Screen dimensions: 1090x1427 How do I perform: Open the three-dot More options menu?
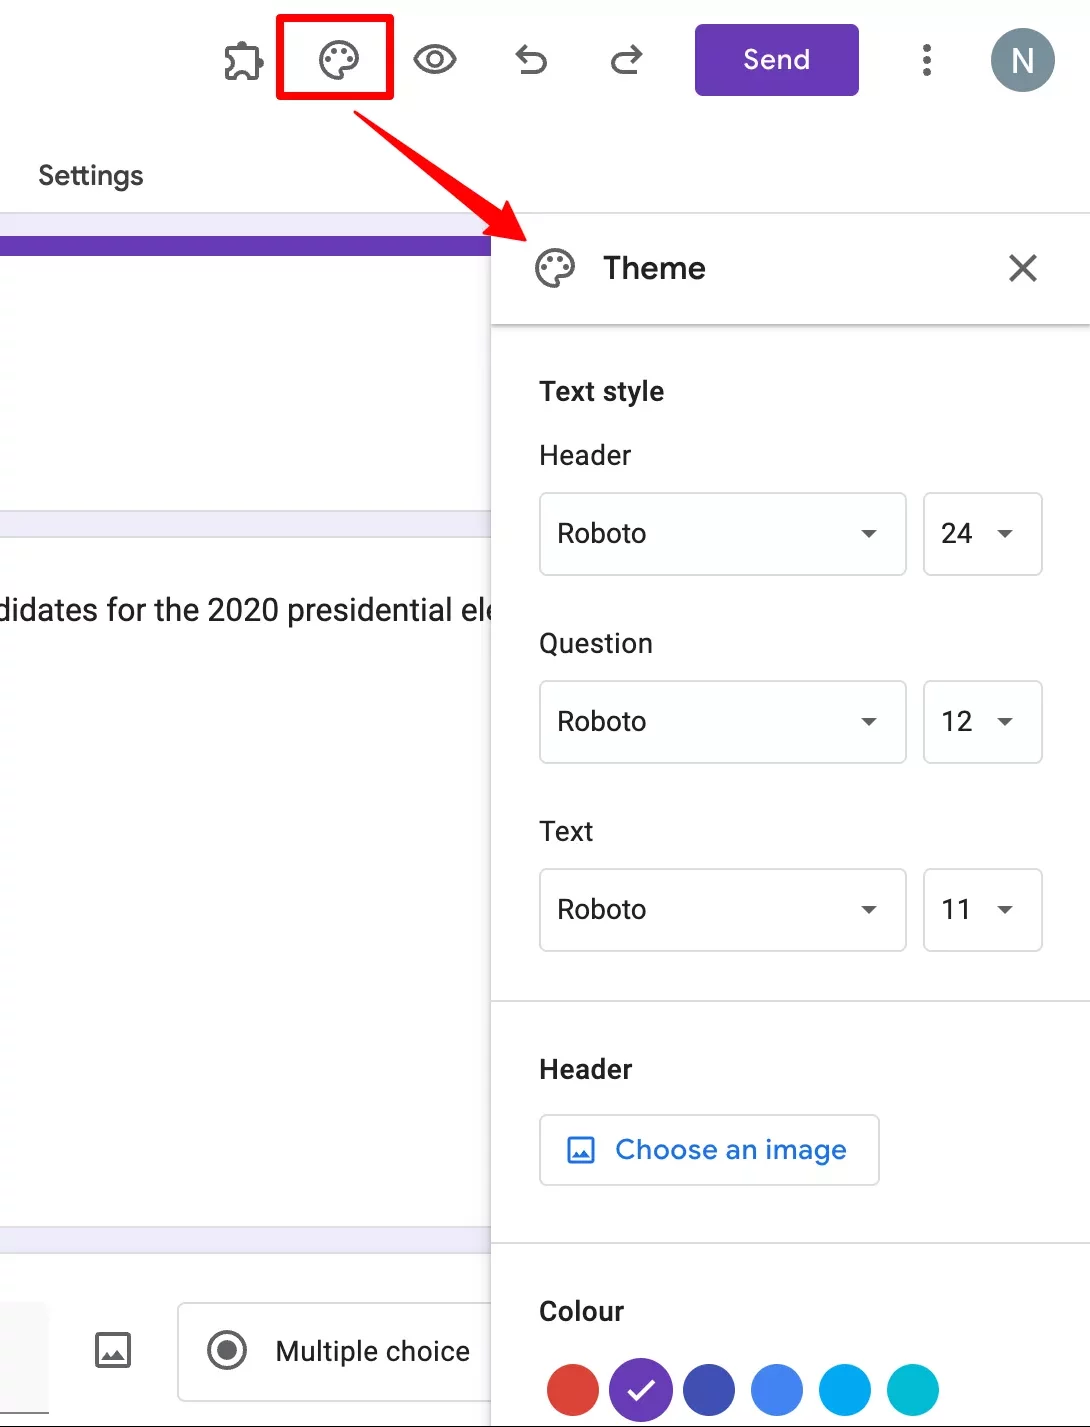coord(927,60)
